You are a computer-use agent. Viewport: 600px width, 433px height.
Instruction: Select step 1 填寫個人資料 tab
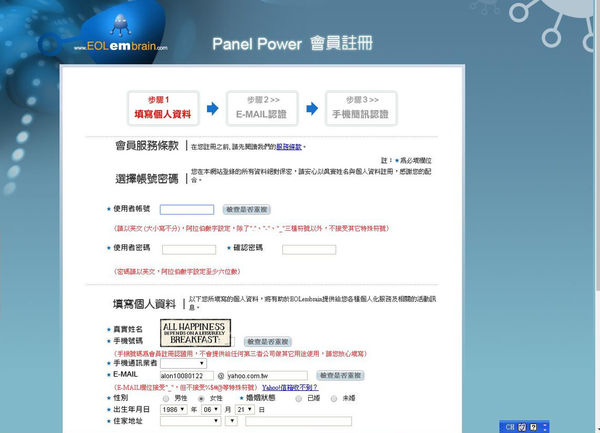point(162,108)
